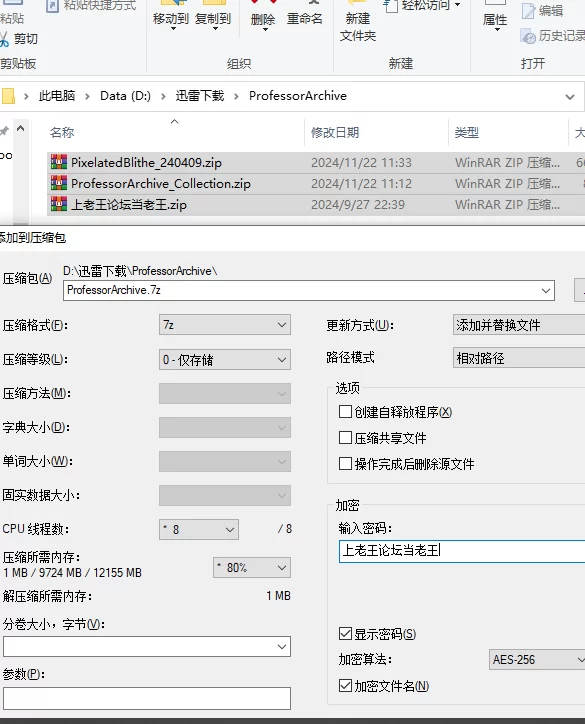Uncheck the 显示密码 checkbox
The height and width of the screenshot is (724, 585).
tap(345, 634)
